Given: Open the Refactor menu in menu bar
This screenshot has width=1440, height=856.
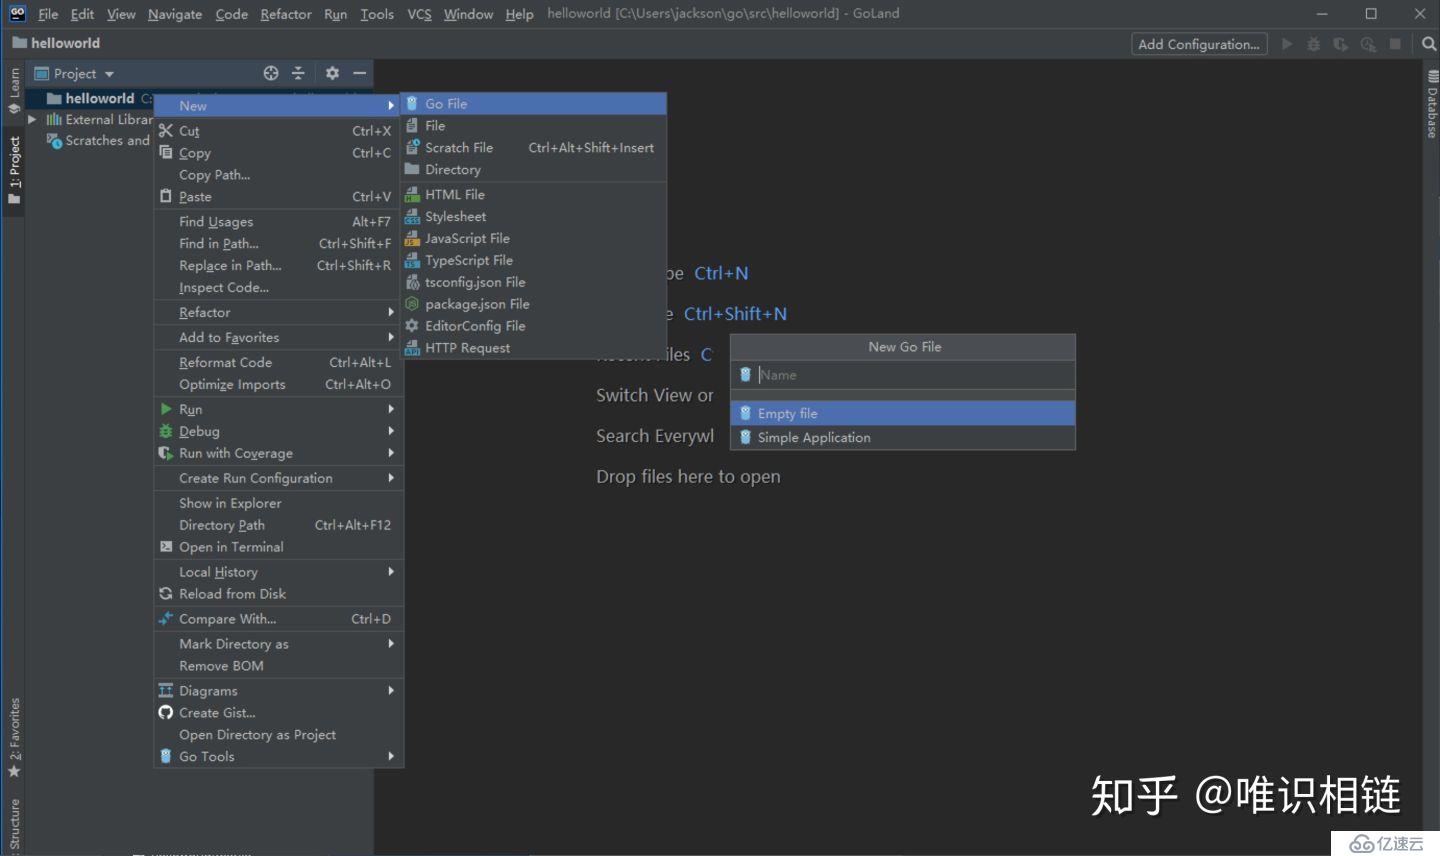Looking at the screenshot, I should coord(286,14).
